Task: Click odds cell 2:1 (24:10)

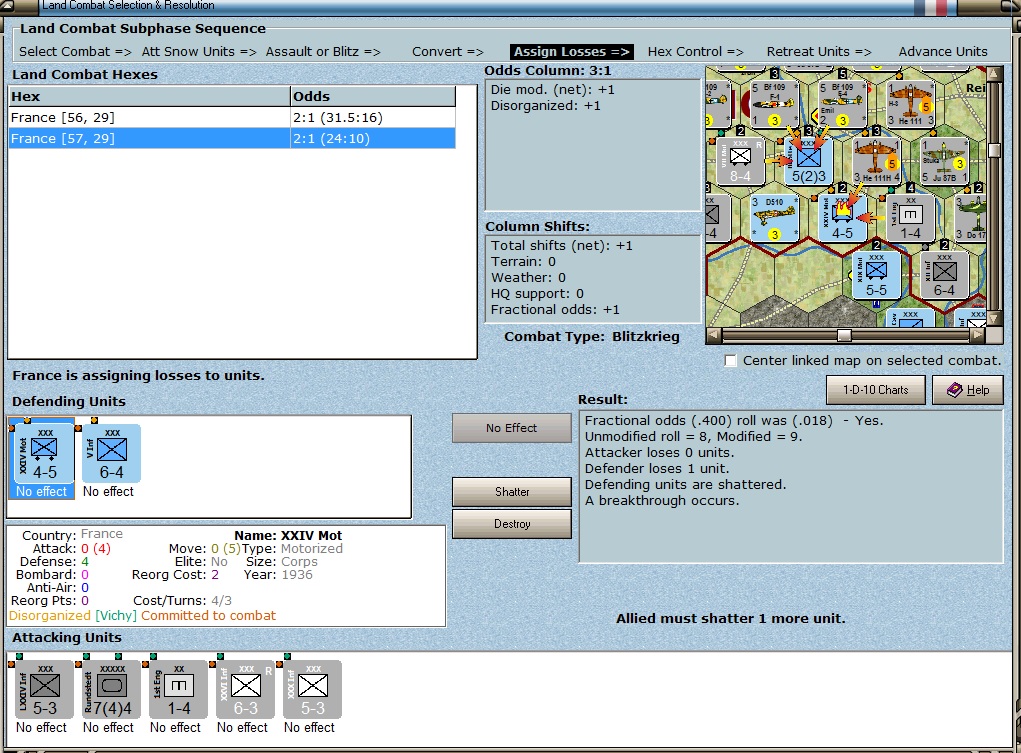Action: click(x=372, y=138)
